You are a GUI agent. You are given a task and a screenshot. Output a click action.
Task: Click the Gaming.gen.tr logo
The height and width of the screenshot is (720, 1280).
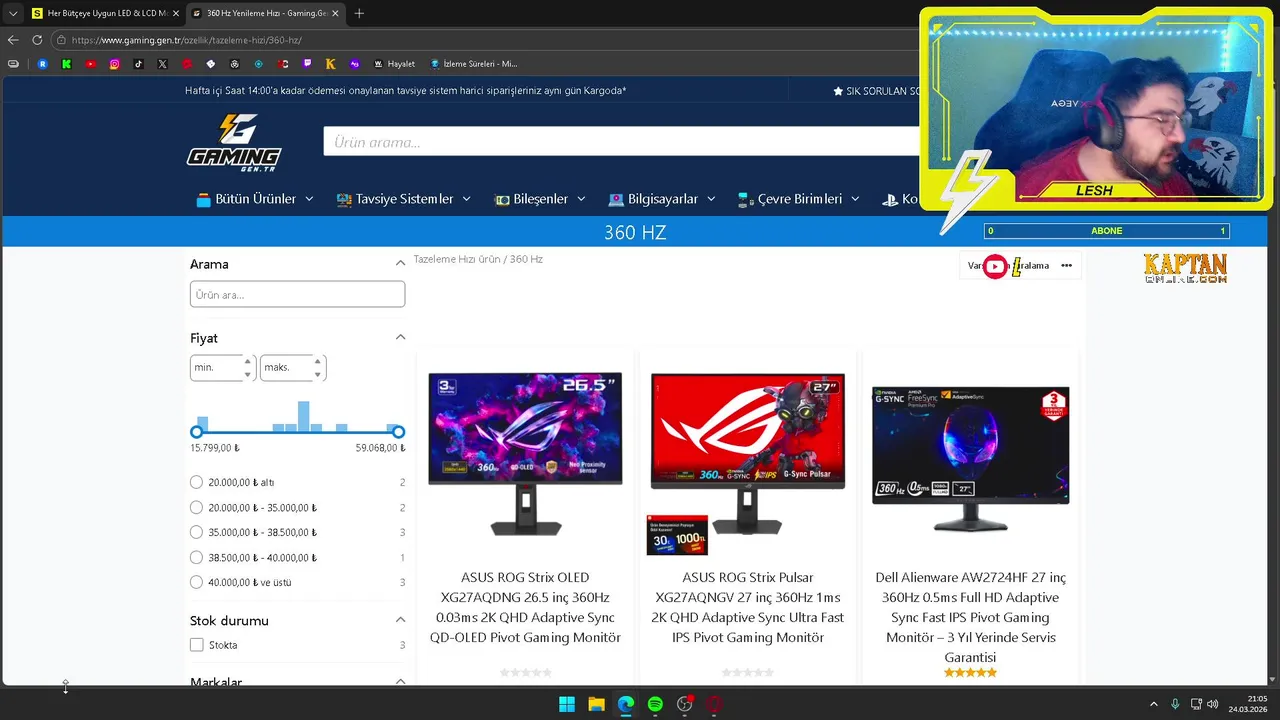pos(234,142)
